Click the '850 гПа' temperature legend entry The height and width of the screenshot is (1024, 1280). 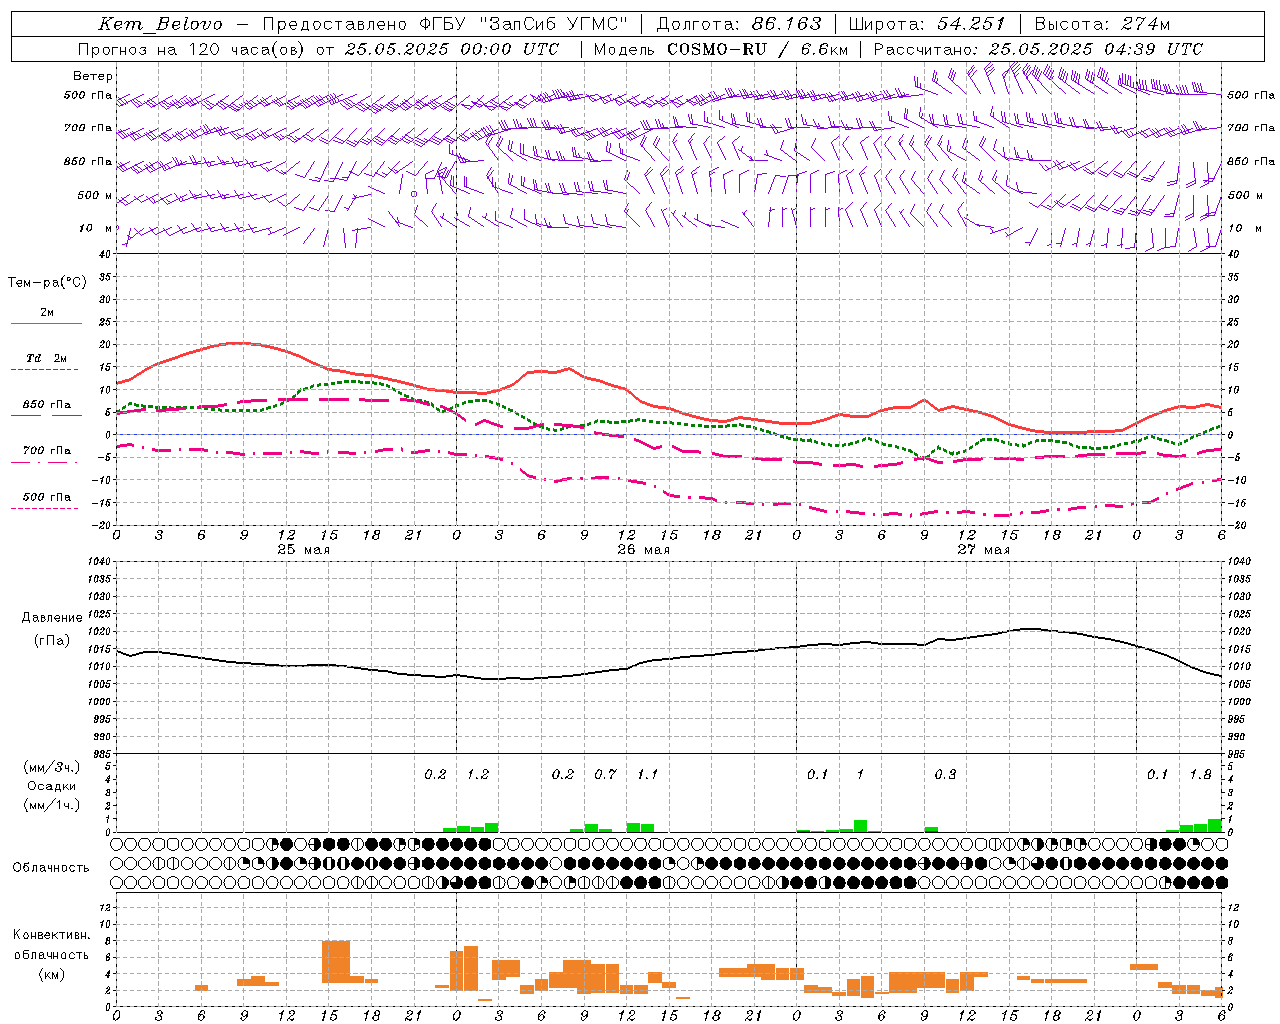click(x=47, y=404)
